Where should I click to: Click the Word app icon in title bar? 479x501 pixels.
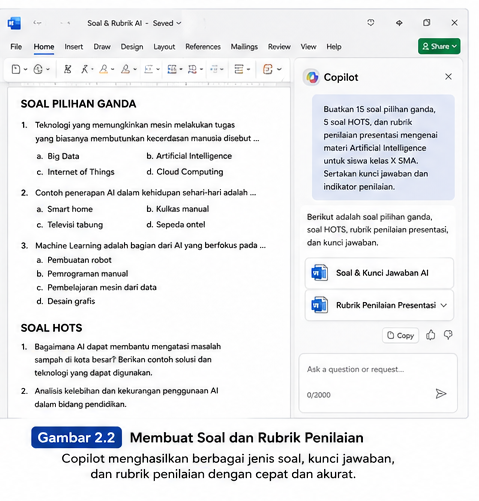[x=14, y=23]
